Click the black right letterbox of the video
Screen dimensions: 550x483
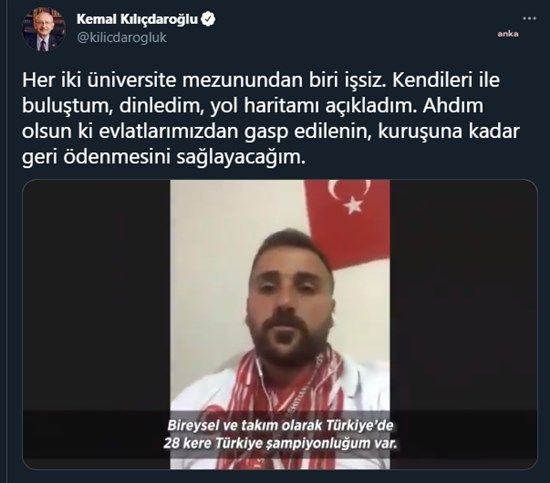point(463,295)
